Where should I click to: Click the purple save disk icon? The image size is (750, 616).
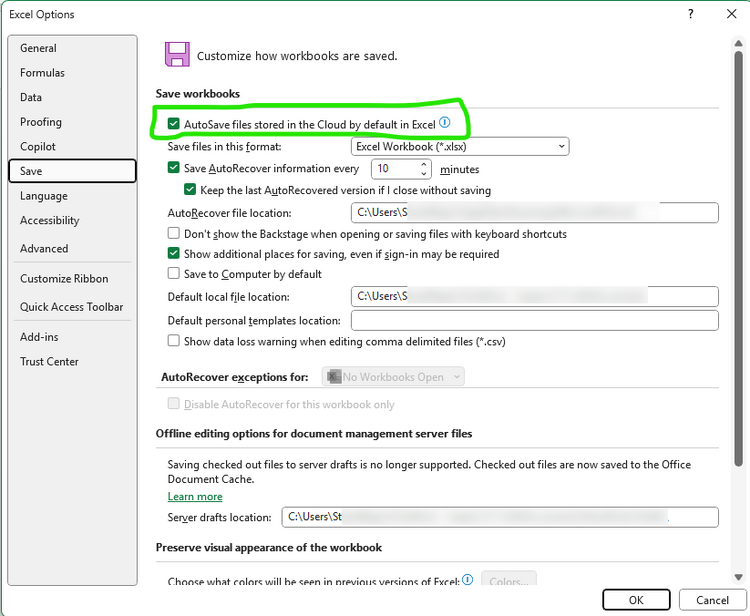pos(177,54)
